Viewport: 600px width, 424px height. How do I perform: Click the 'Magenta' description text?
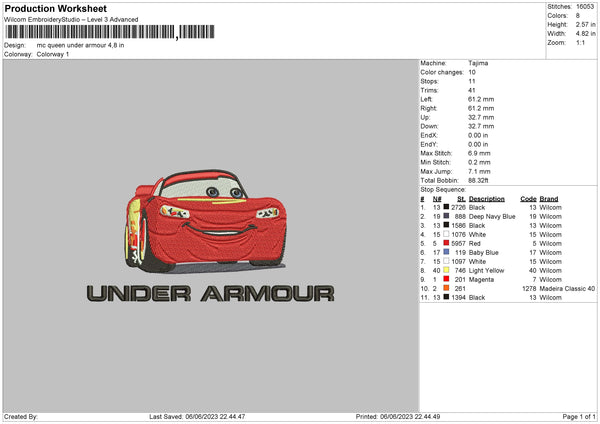click(481, 279)
